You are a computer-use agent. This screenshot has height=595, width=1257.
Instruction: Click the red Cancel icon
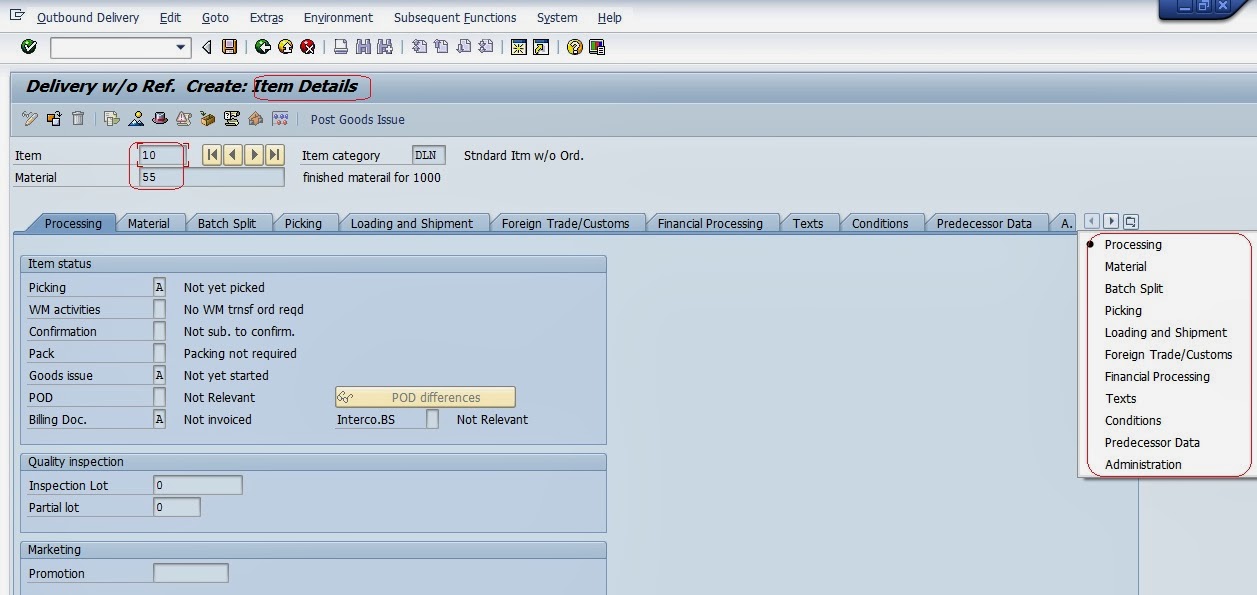(308, 47)
